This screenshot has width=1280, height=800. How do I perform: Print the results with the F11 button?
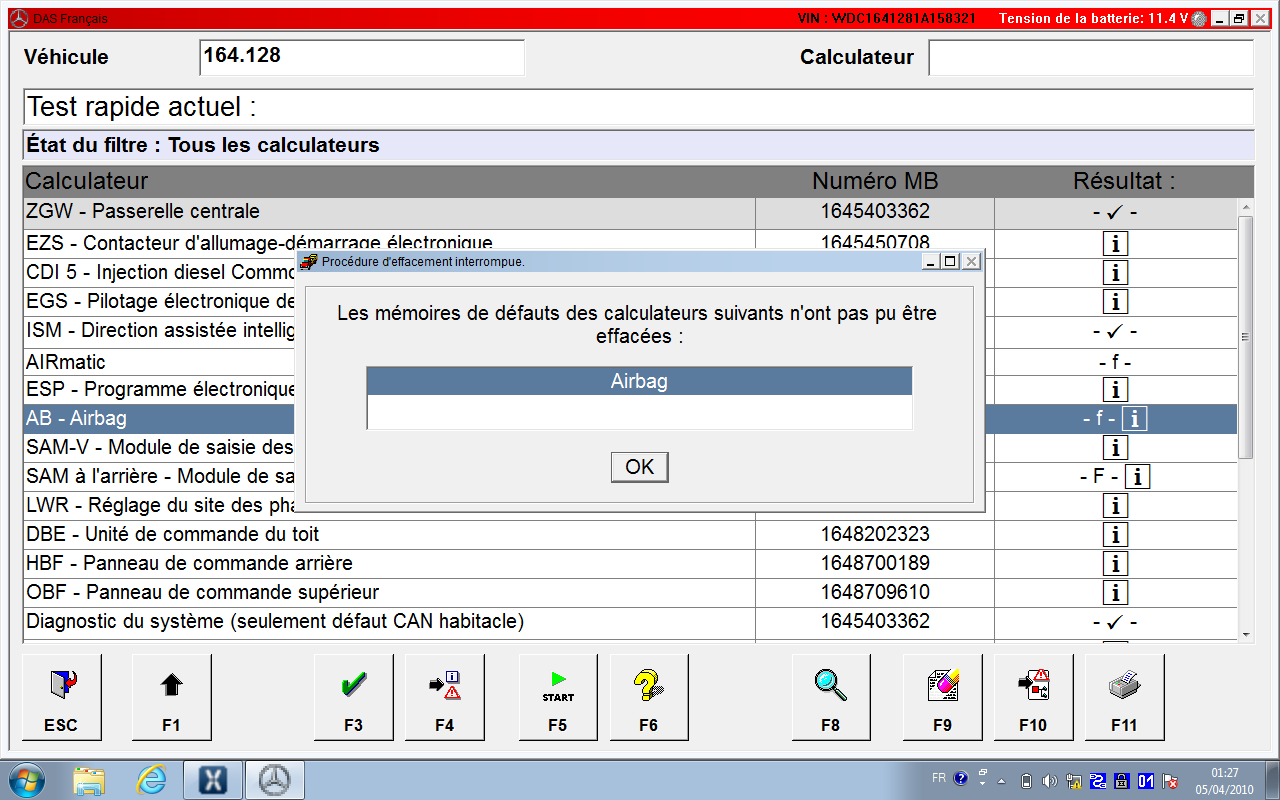[1125, 697]
